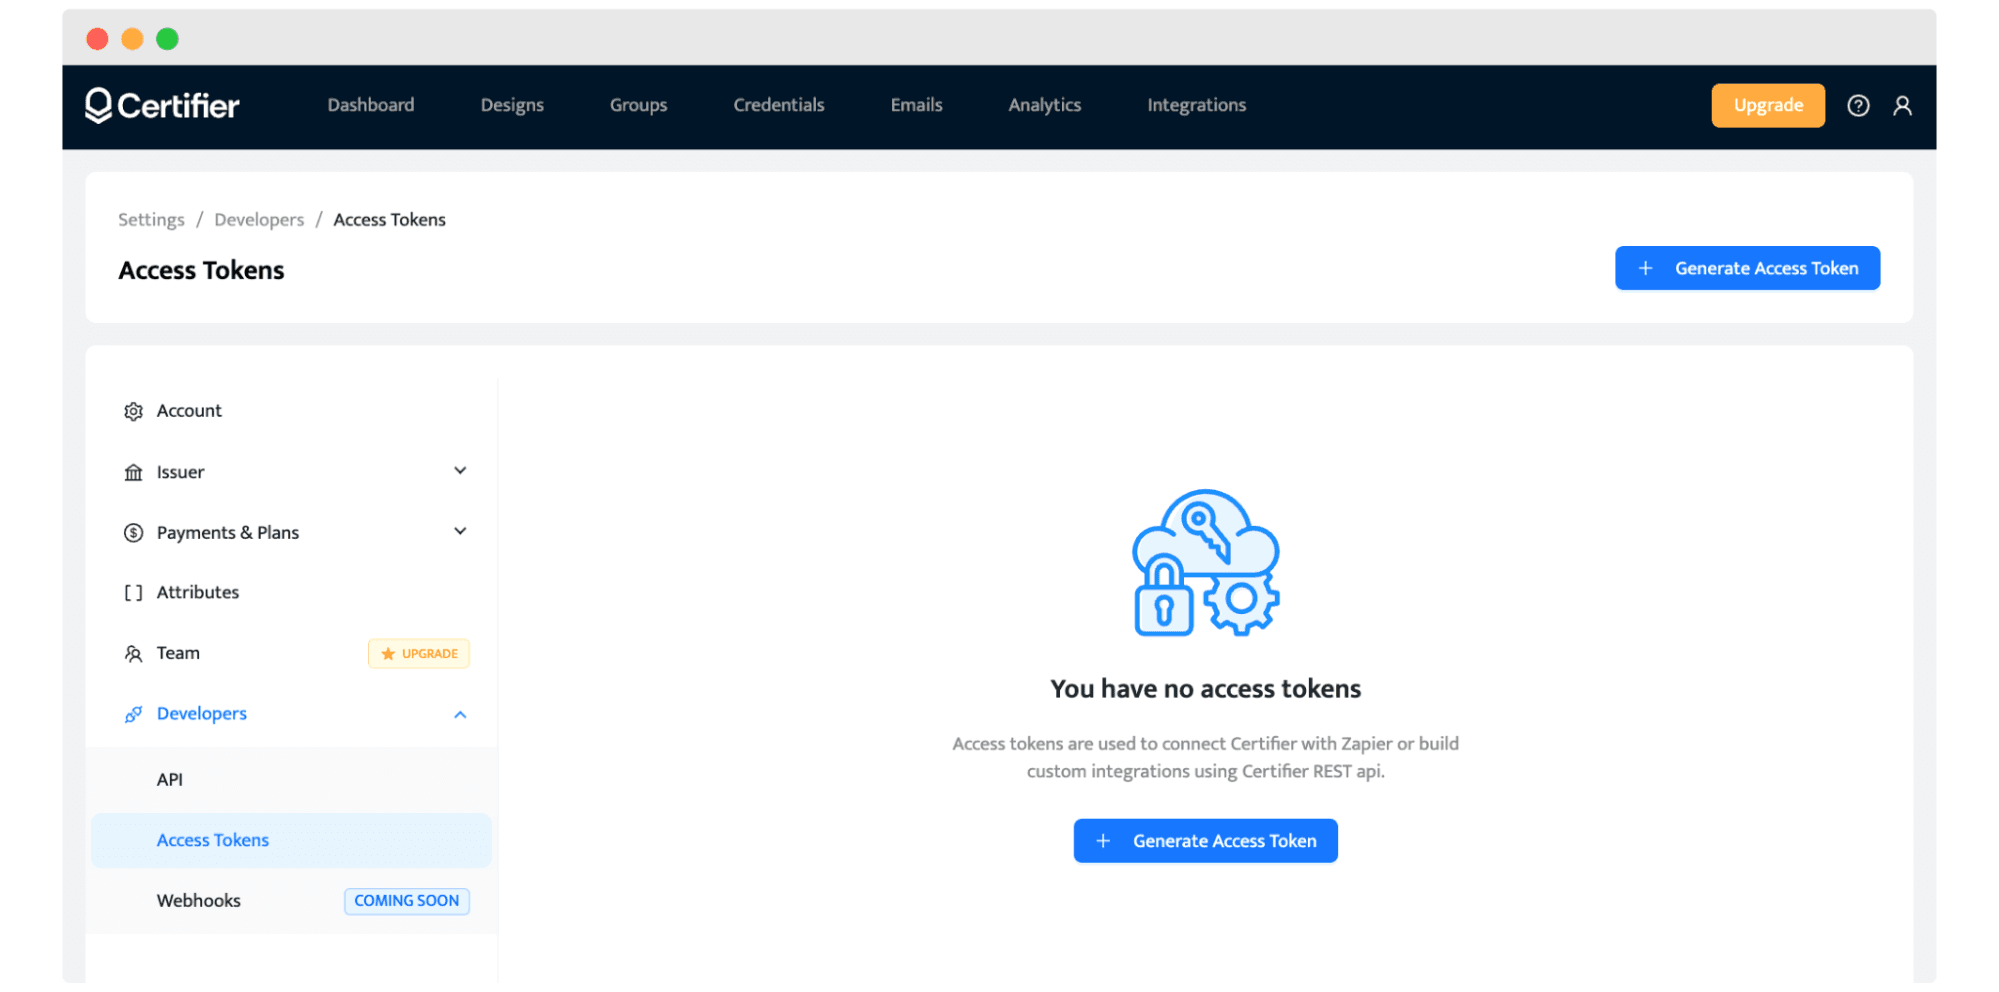Select Webhooks in sidebar
1999x992 pixels.
click(x=198, y=901)
